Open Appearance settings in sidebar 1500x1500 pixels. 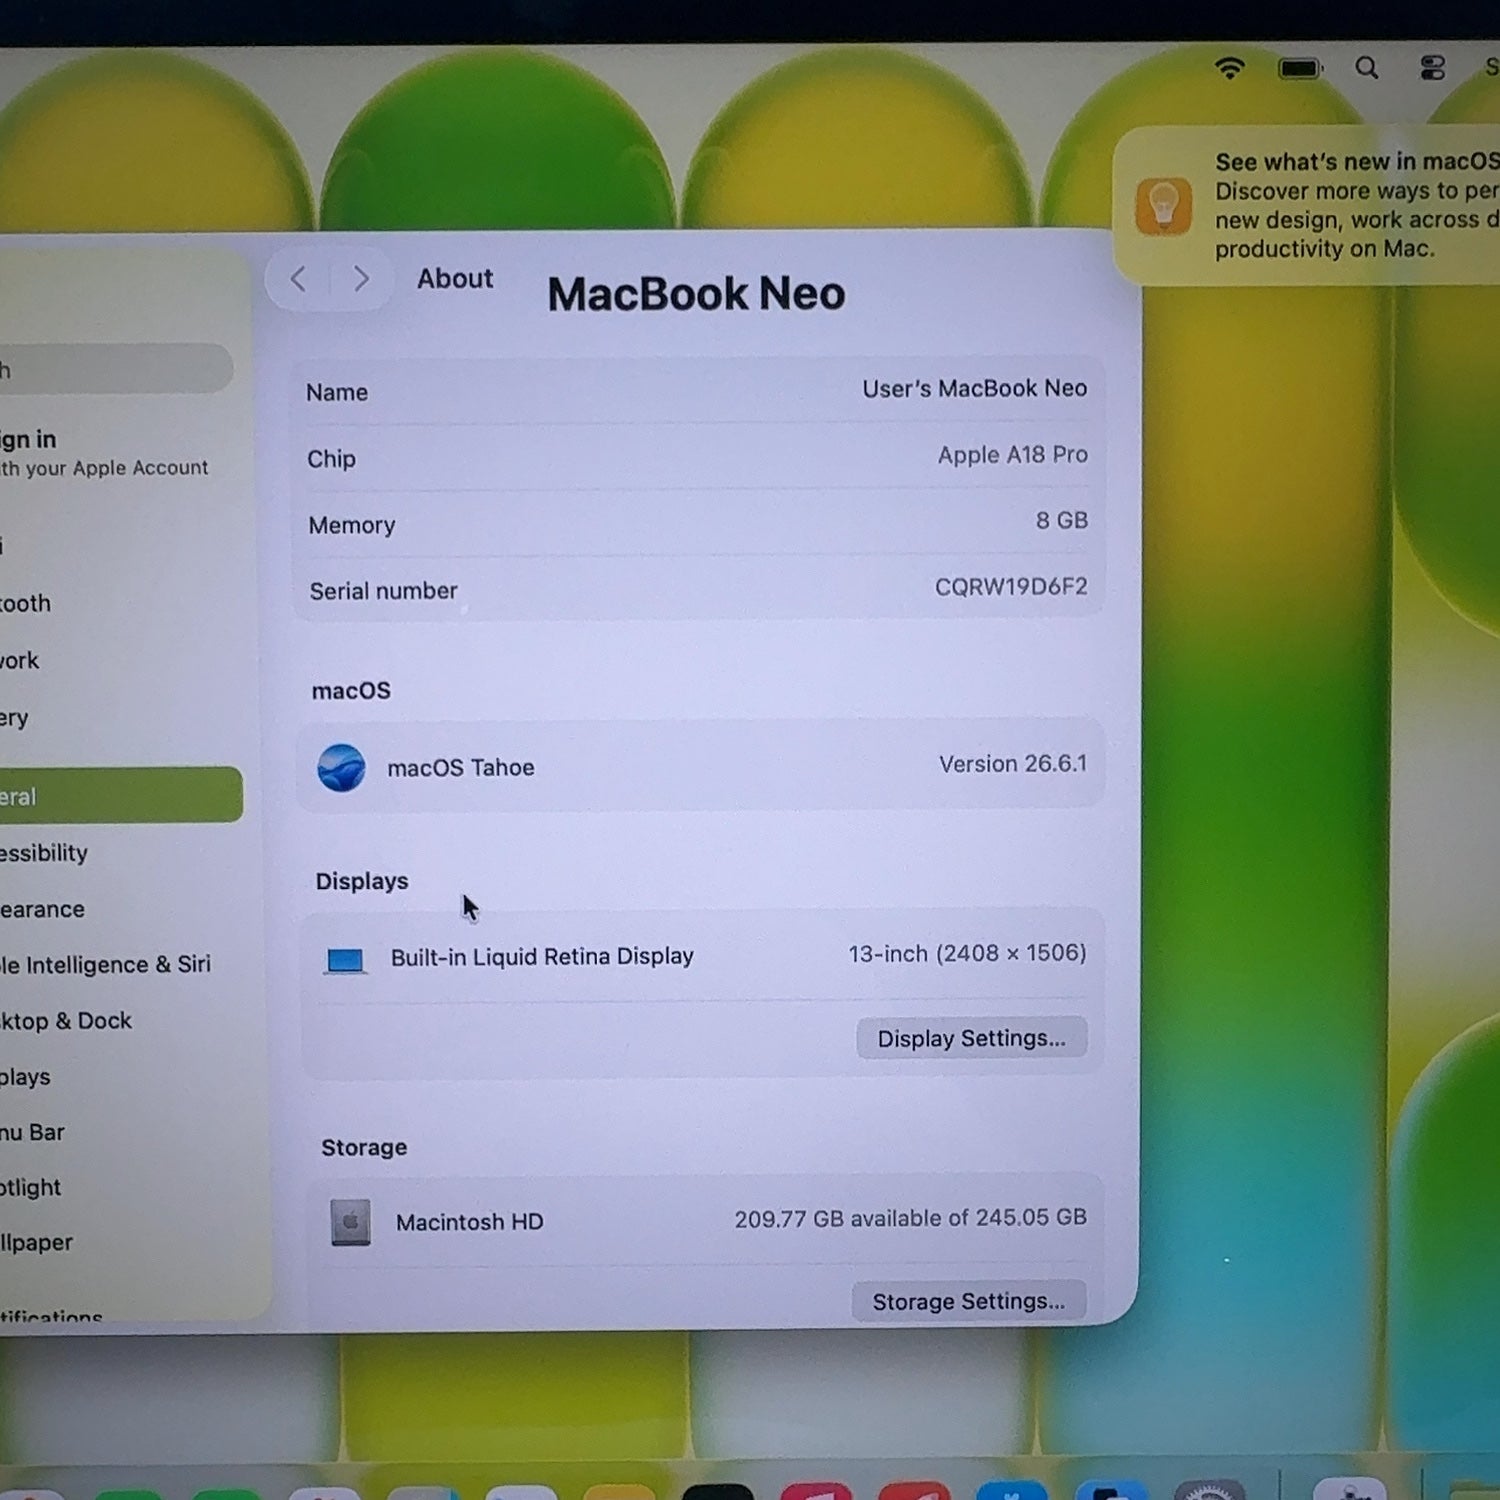click(42, 909)
